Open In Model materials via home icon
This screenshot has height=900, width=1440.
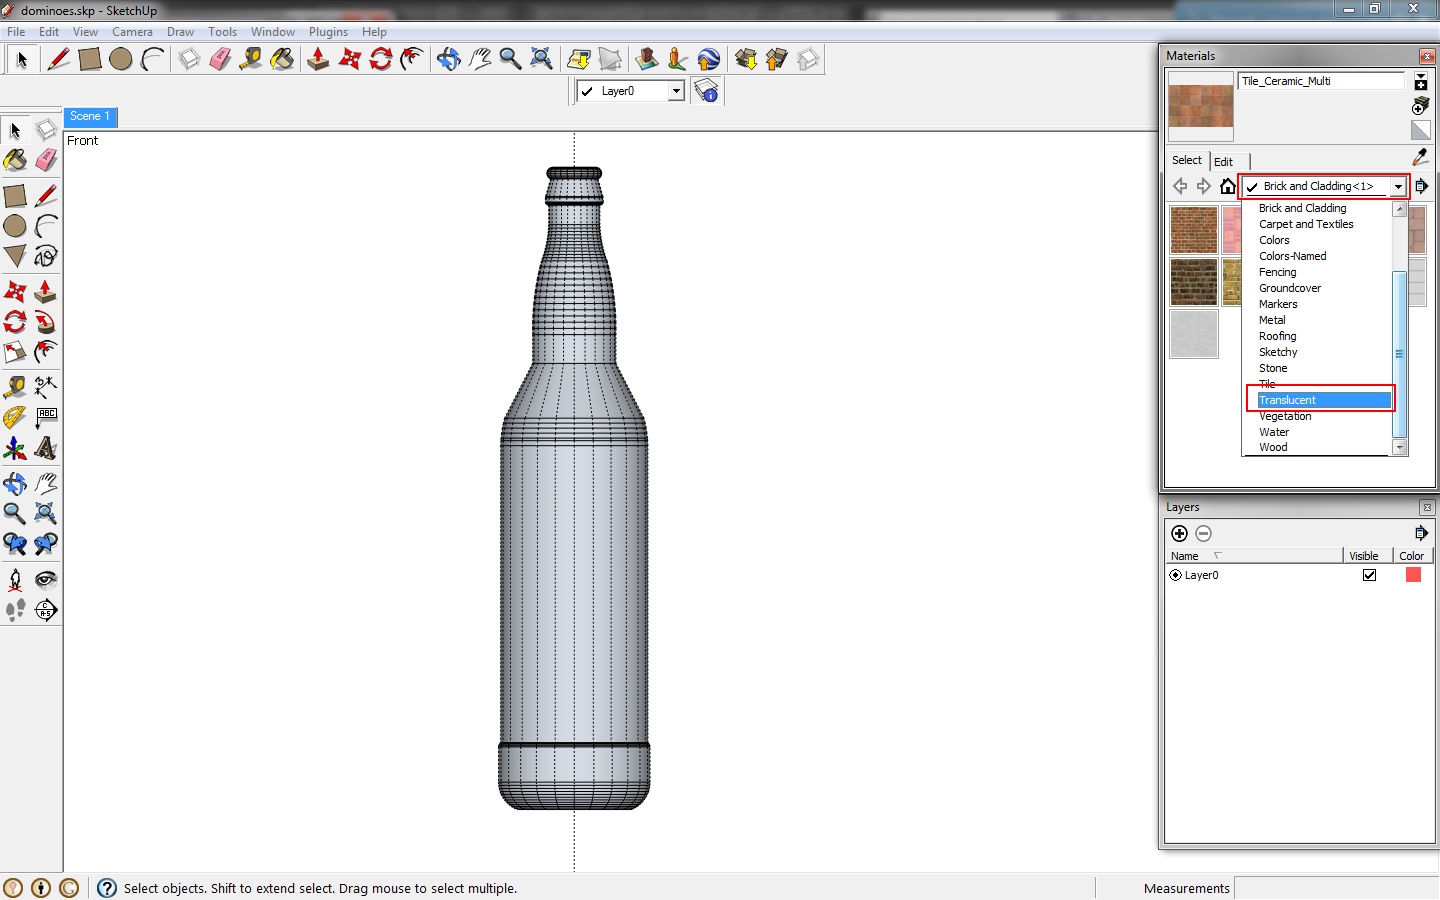click(1228, 185)
